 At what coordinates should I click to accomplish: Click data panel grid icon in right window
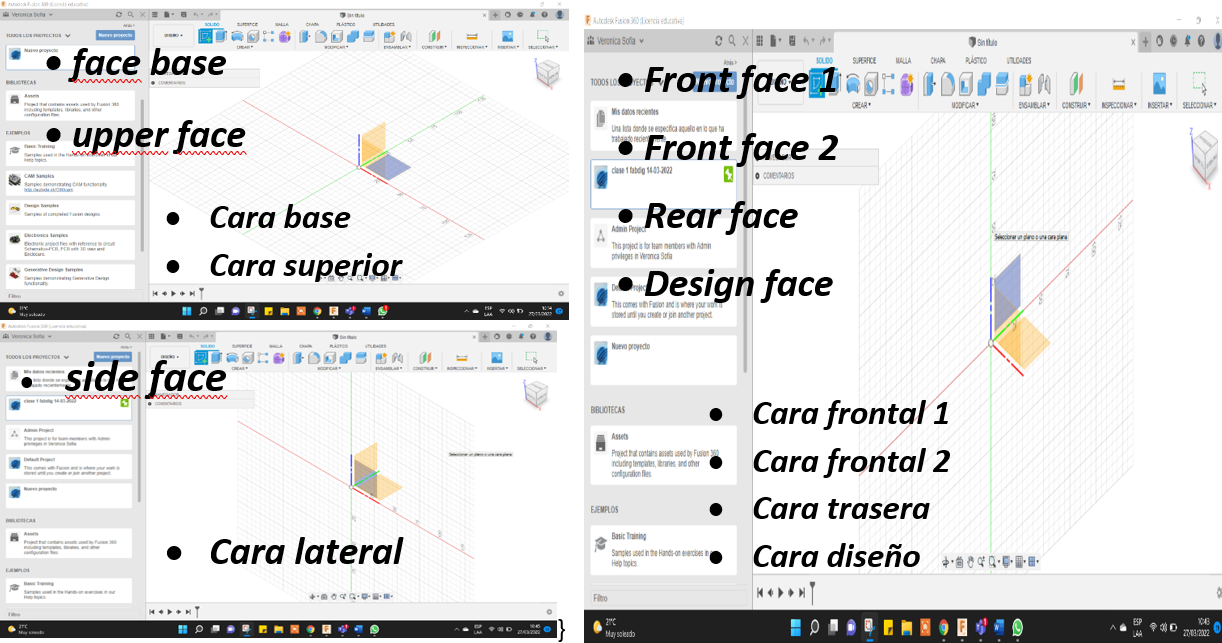point(759,42)
